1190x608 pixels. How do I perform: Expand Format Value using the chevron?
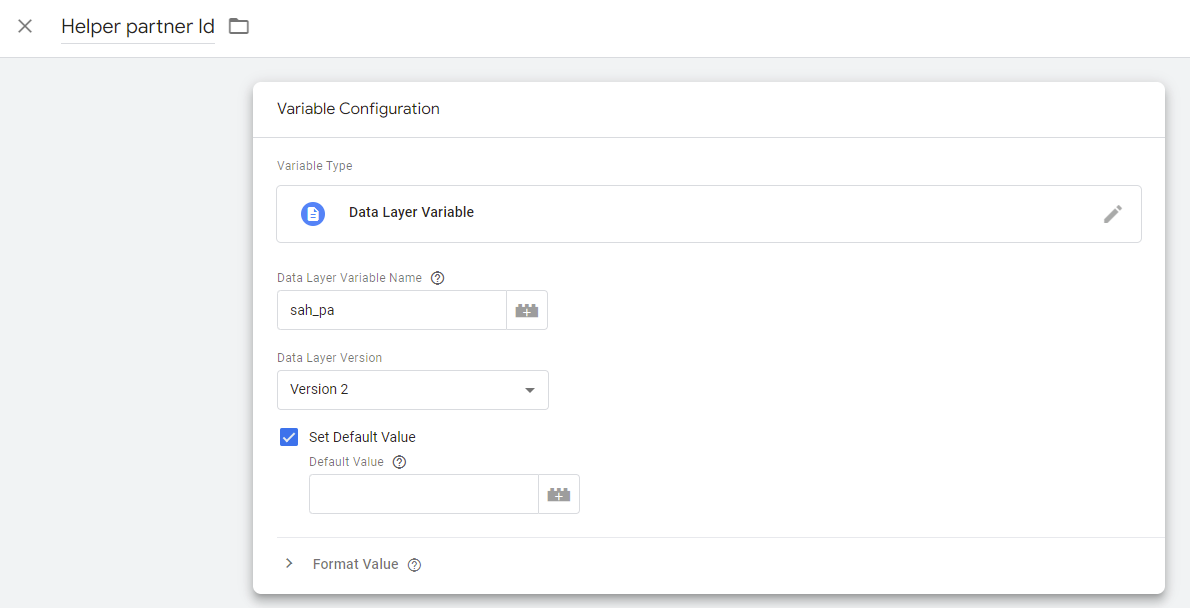(x=289, y=564)
